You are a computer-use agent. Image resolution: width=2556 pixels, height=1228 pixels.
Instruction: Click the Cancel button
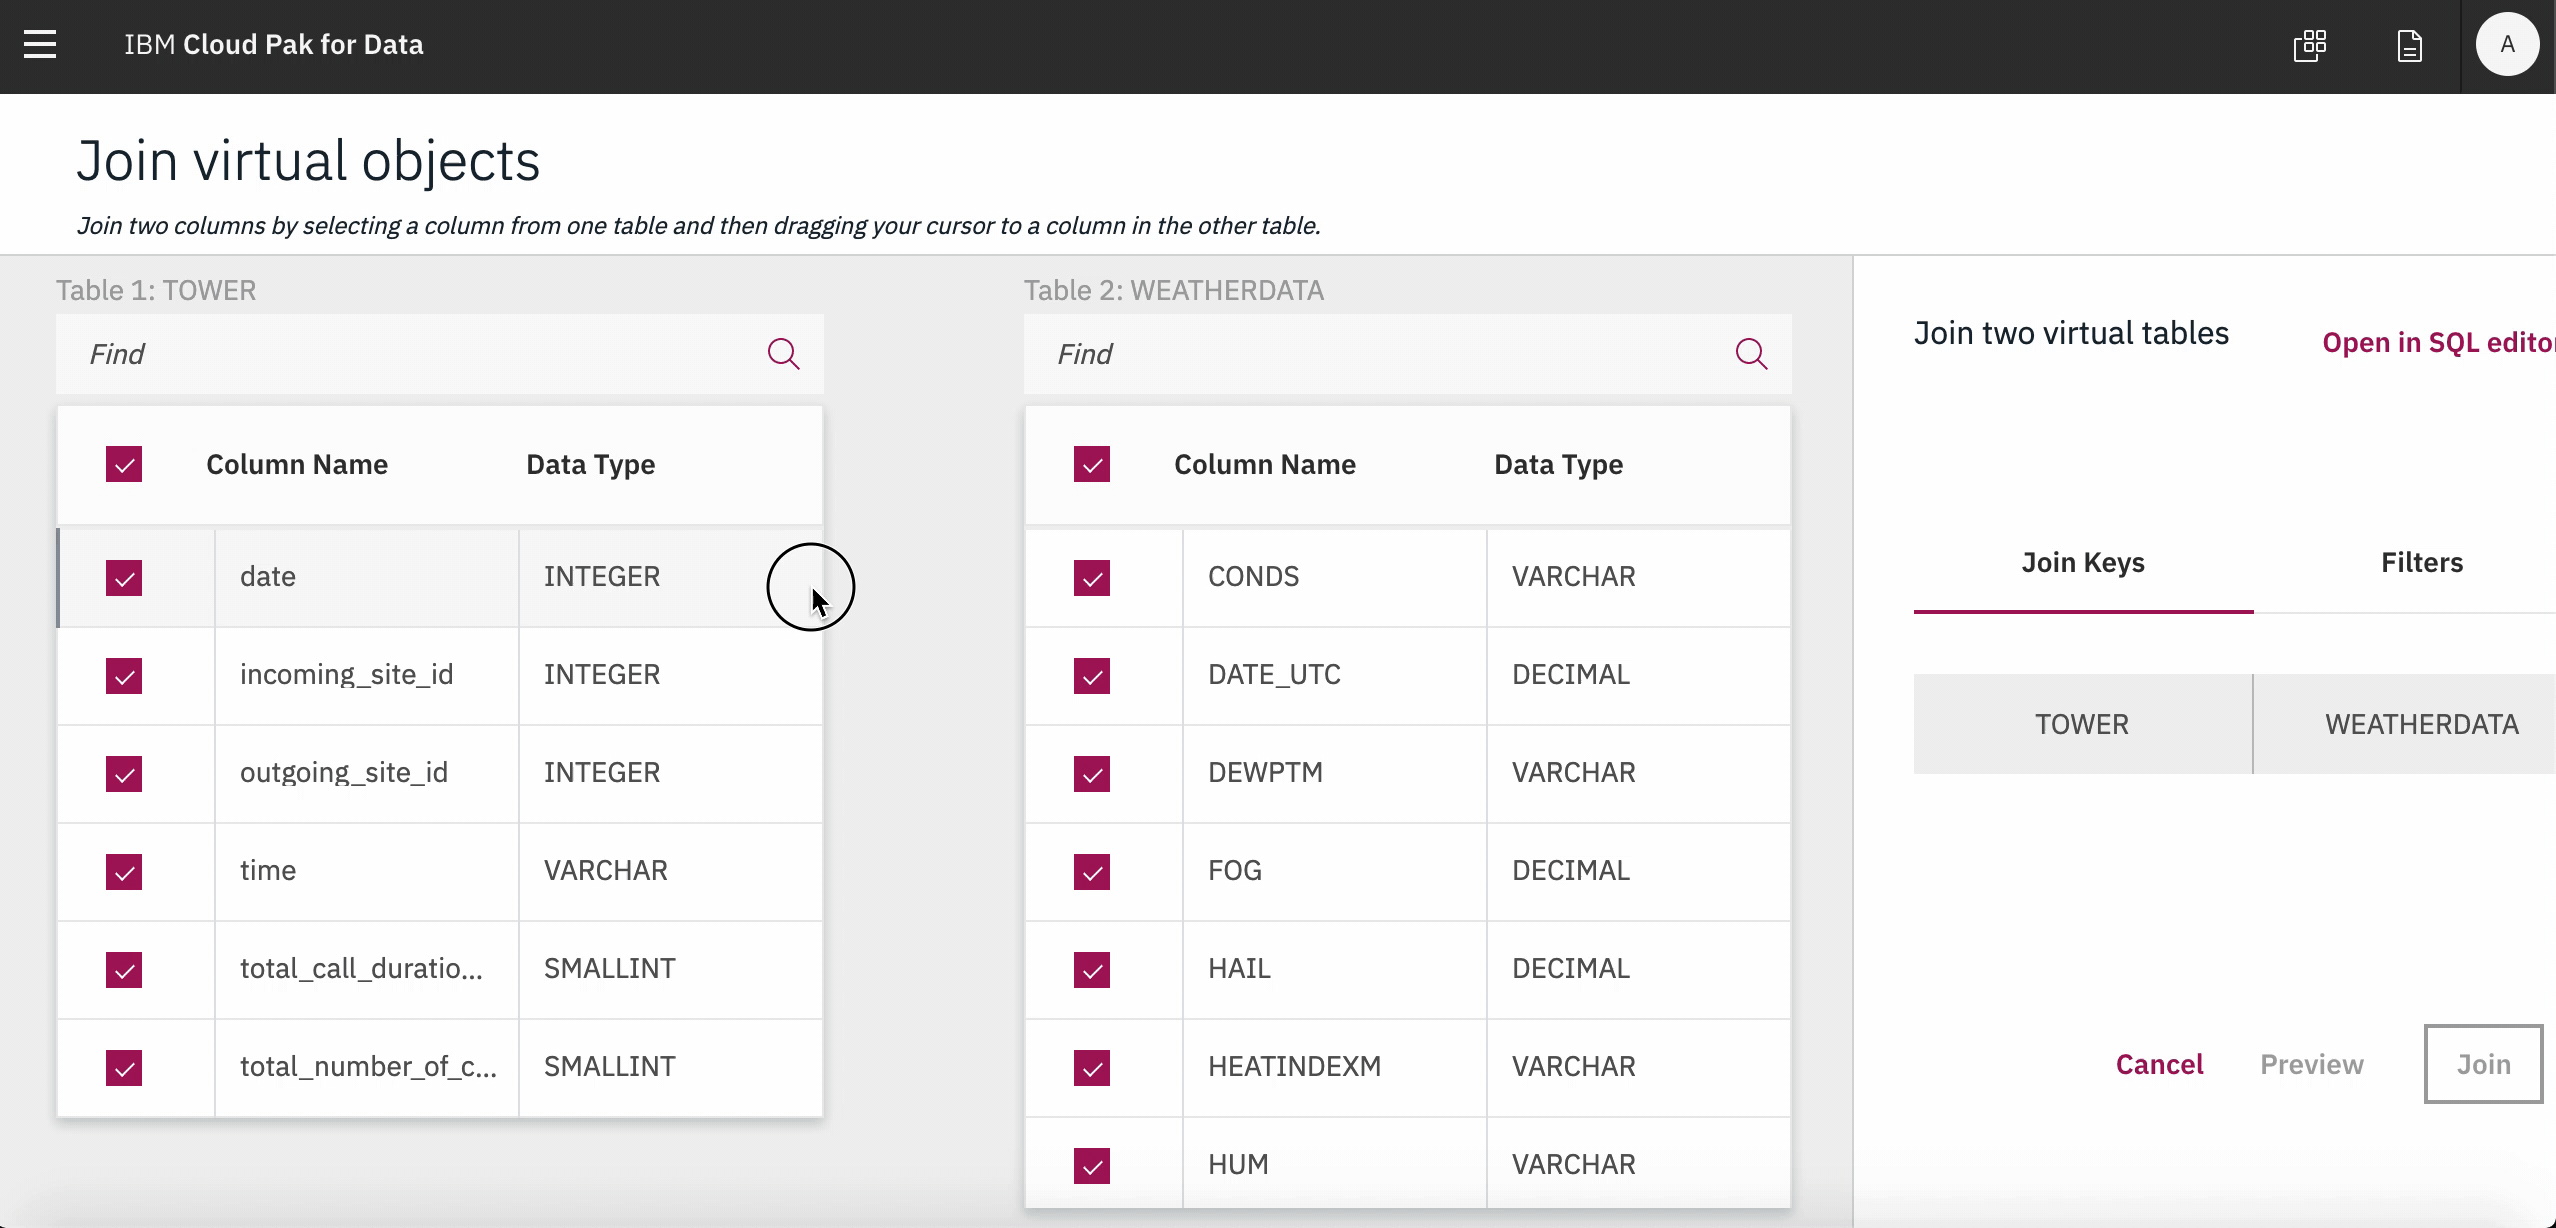(x=2159, y=1064)
